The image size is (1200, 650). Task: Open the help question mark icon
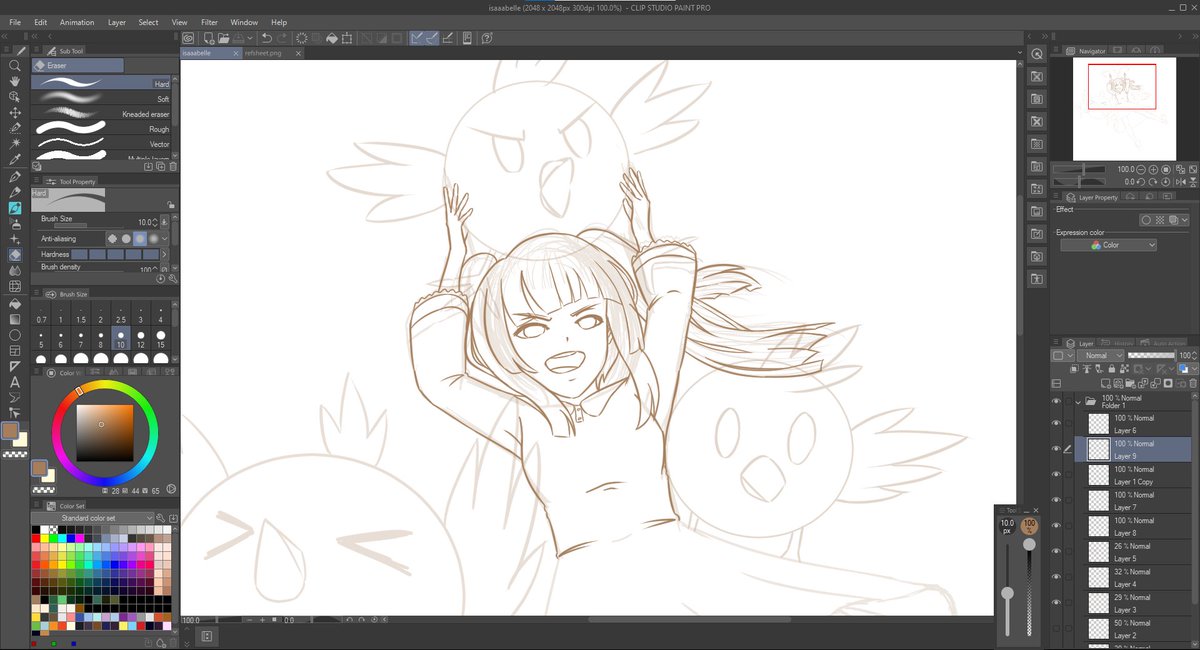coord(487,39)
